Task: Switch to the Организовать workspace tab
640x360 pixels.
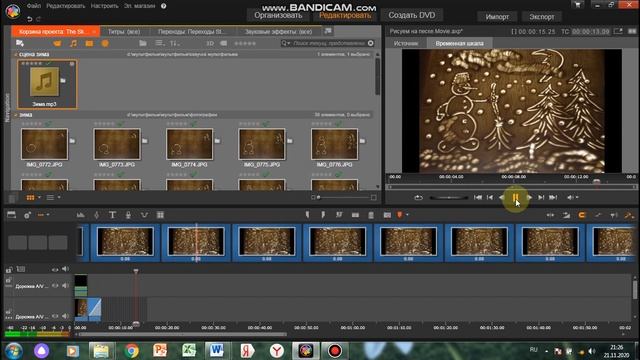Action: tap(278, 16)
